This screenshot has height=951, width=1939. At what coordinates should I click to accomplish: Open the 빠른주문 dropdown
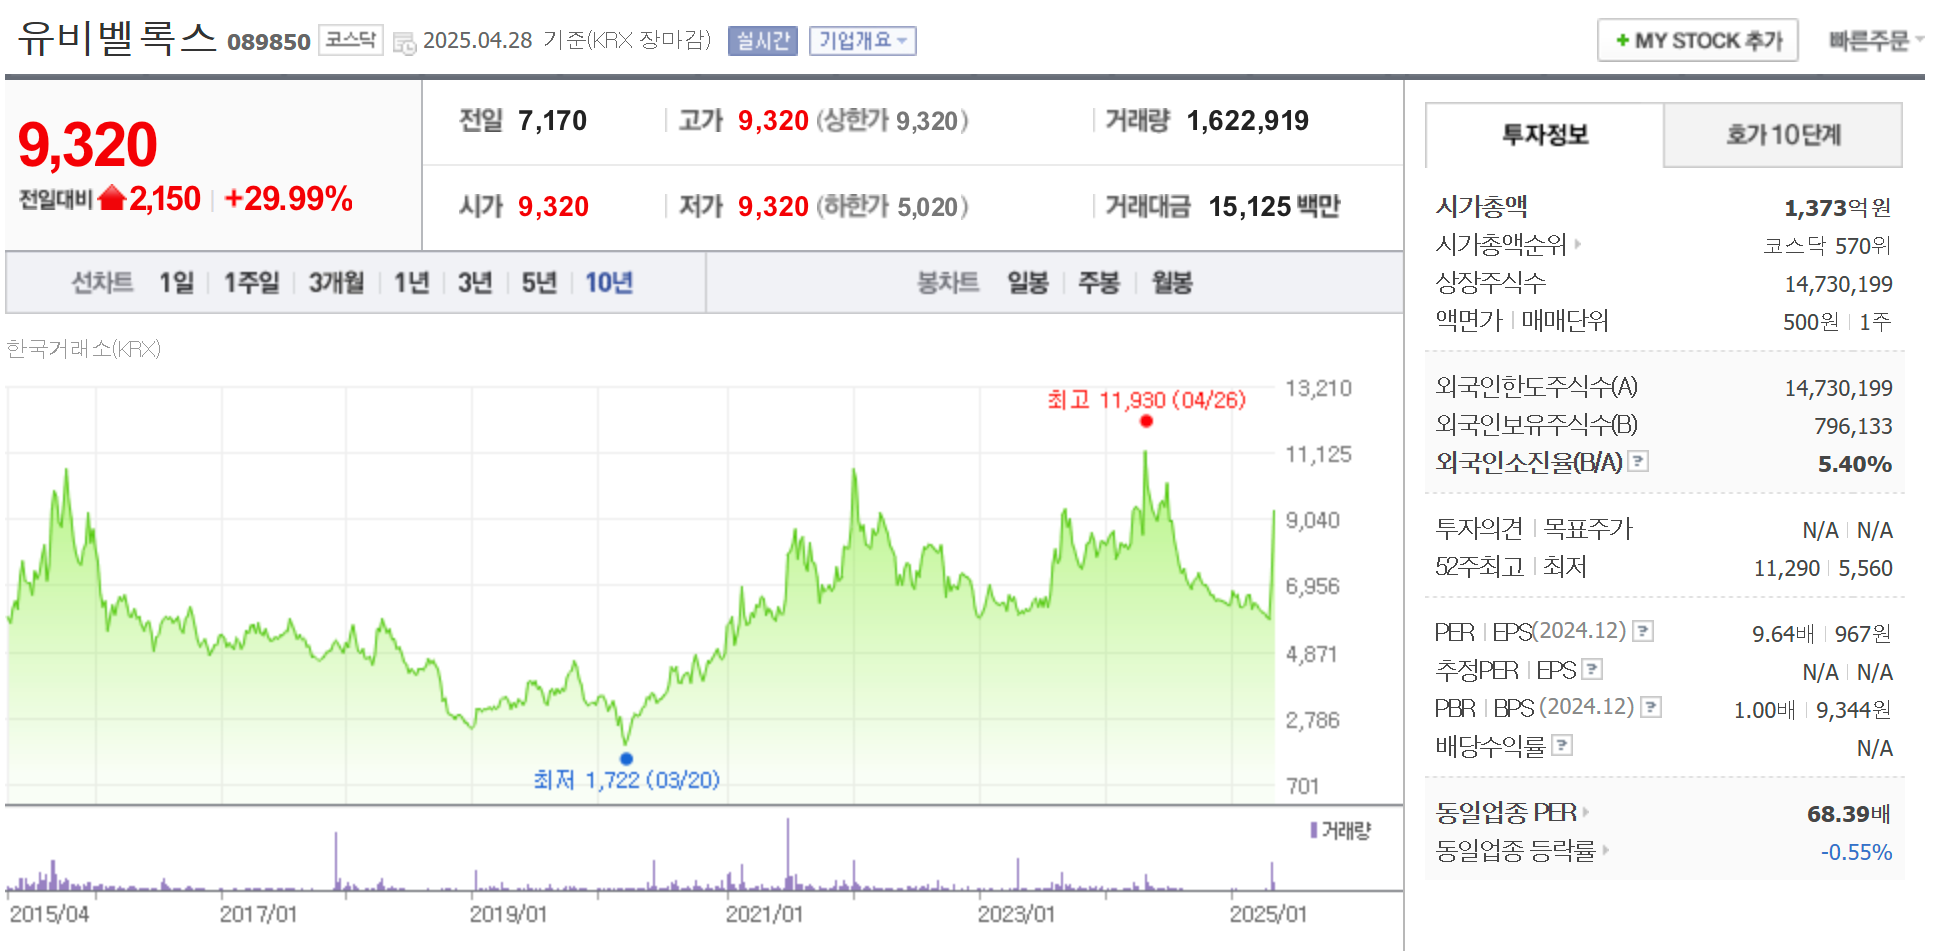coord(1875,41)
